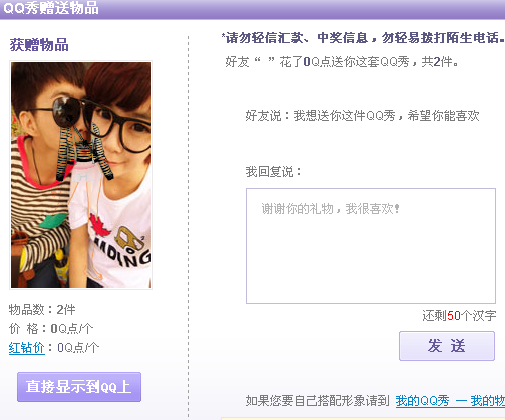Click the 获赠物品 heading
This screenshot has width=505, height=420.
(39, 45)
